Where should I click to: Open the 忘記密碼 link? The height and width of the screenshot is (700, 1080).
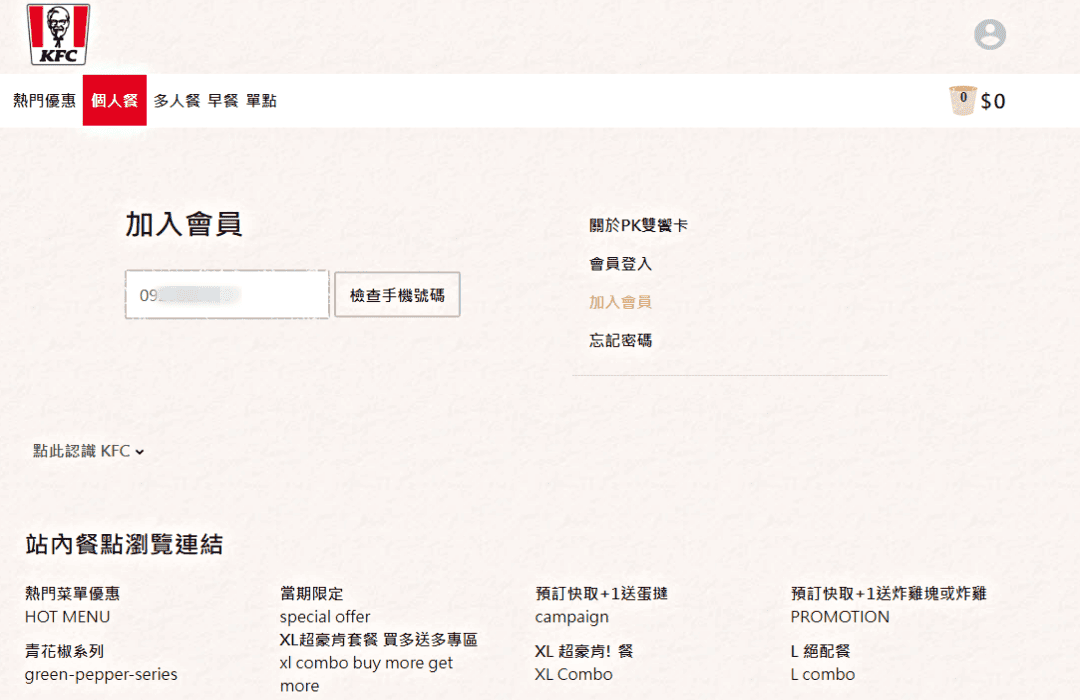click(x=620, y=340)
